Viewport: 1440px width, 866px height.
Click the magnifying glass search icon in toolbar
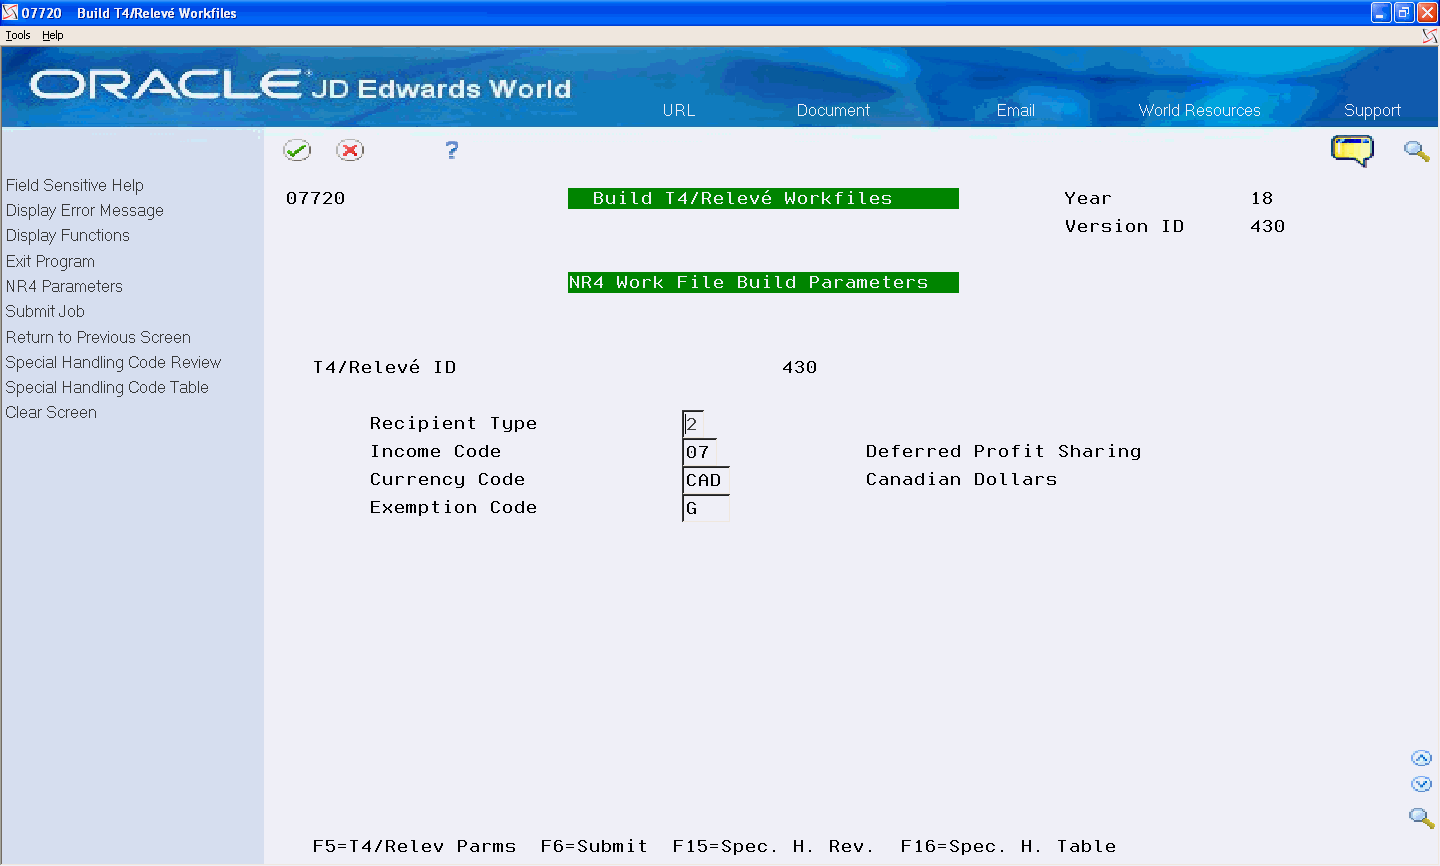1416,151
